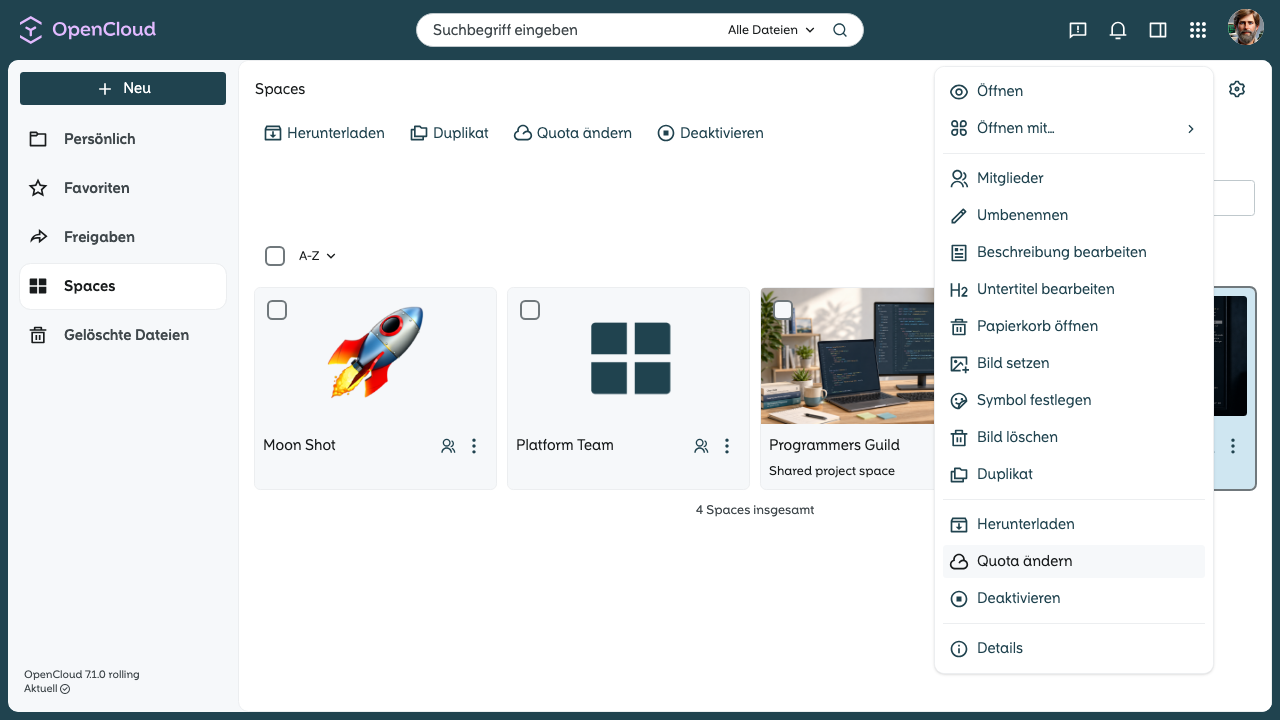Open Freigaben in sidebar

point(123,237)
